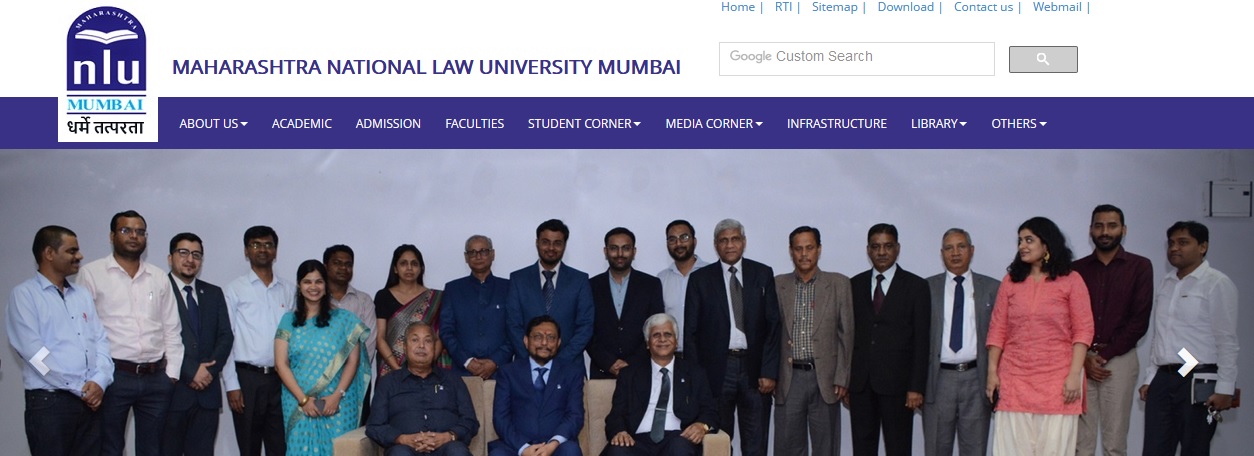The width and height of the screenshot is (1254, 456).
Task: Open the Download link
Action: click(906, 7)
